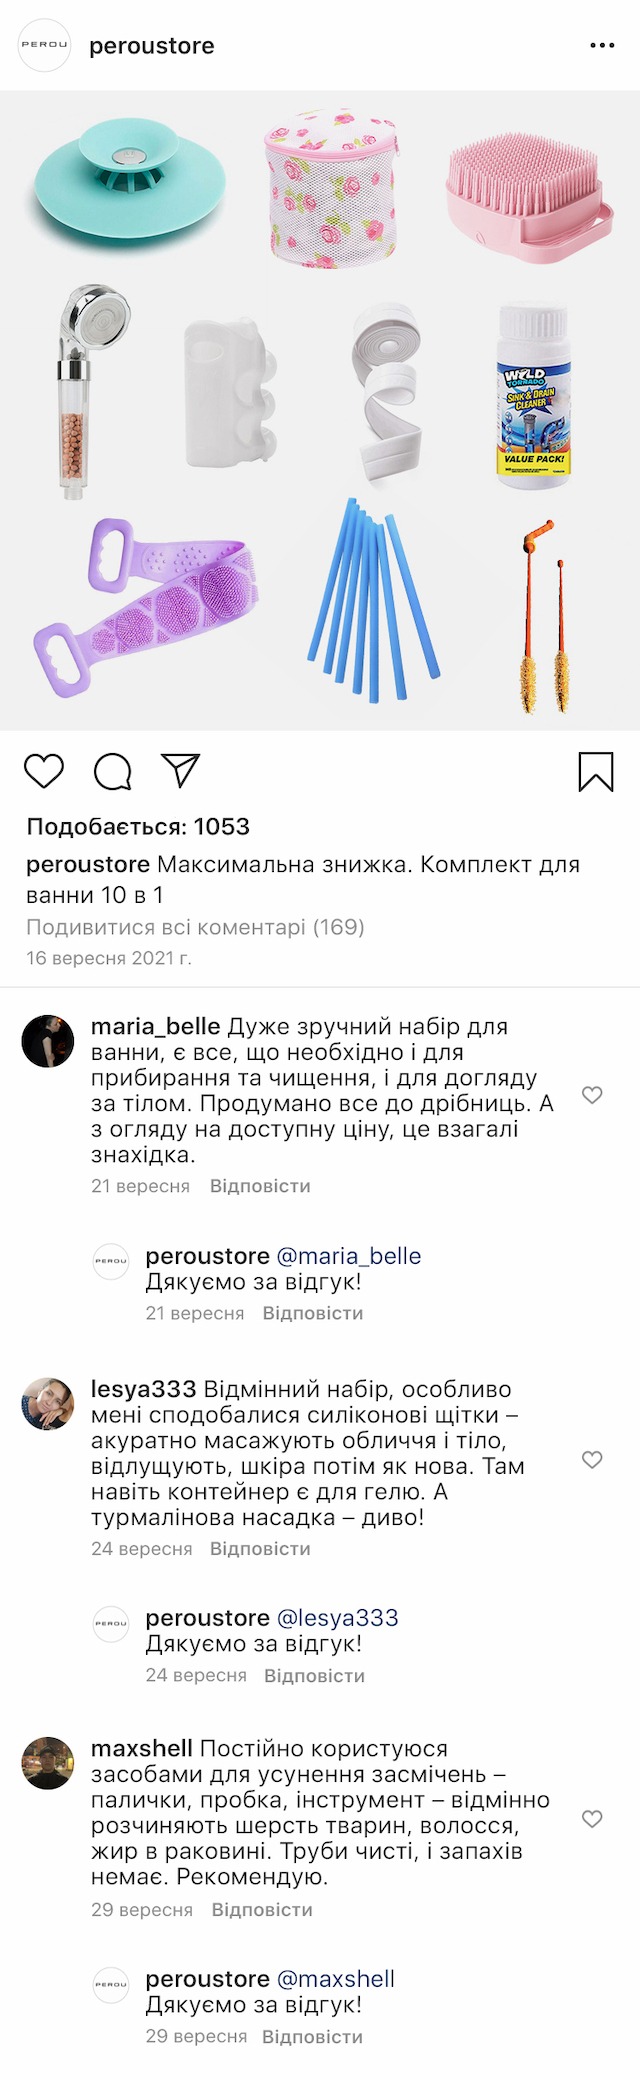Open the @lesya333 mention link
Viewport: 640px width, 2080px height.
point(337,1618)
